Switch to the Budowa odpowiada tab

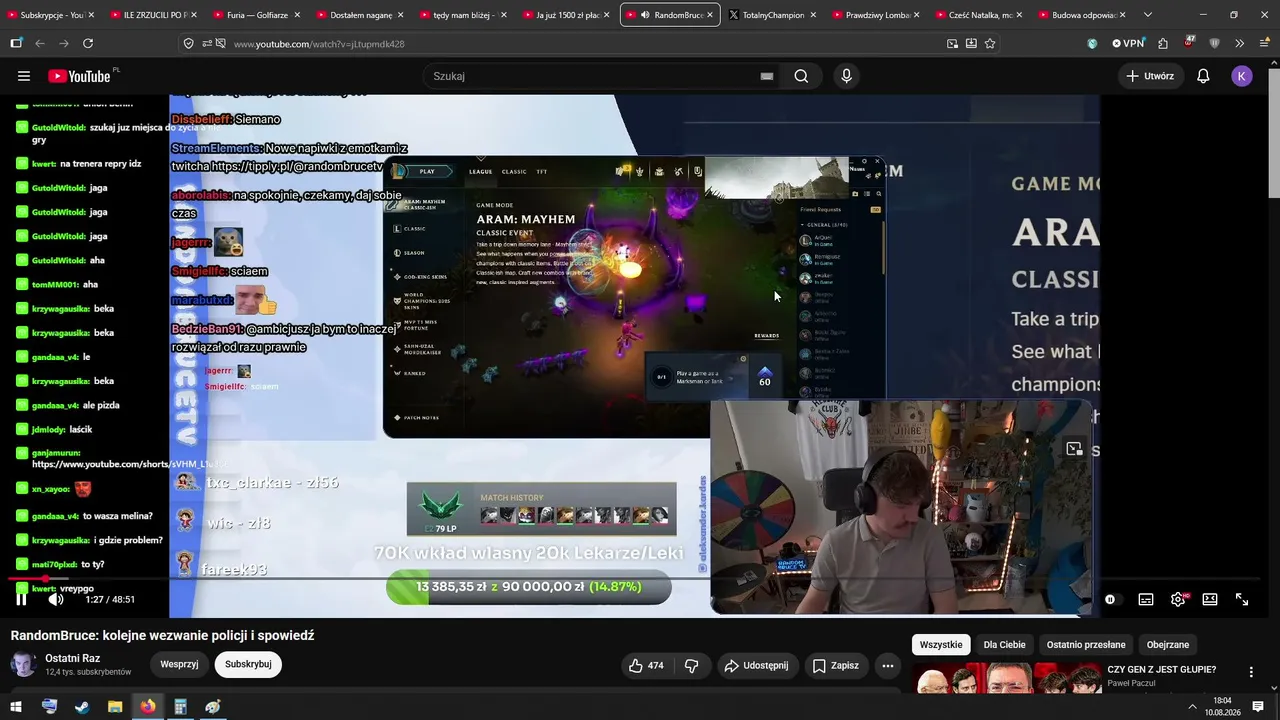point(1081,15)
